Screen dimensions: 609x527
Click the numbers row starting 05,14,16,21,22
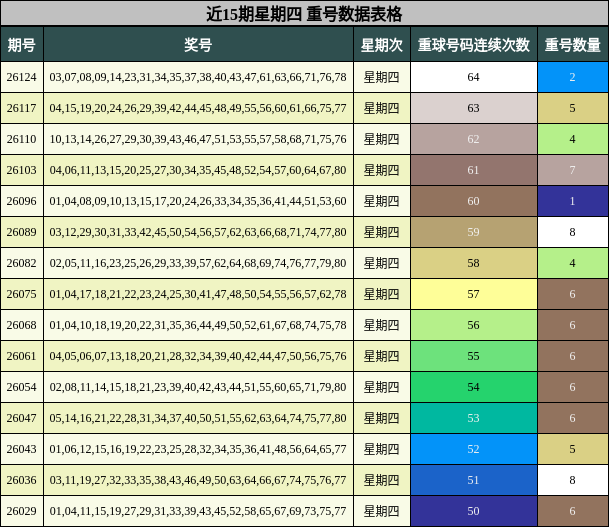(198, 418)
